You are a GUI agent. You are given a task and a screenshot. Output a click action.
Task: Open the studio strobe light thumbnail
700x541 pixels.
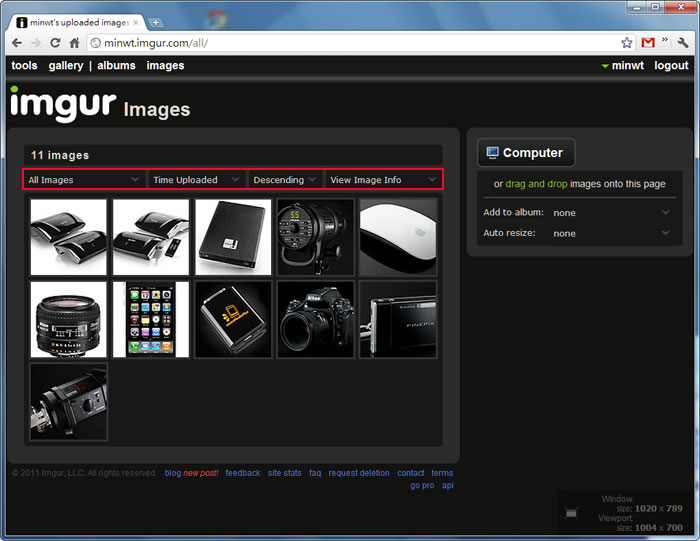point(316,237)
